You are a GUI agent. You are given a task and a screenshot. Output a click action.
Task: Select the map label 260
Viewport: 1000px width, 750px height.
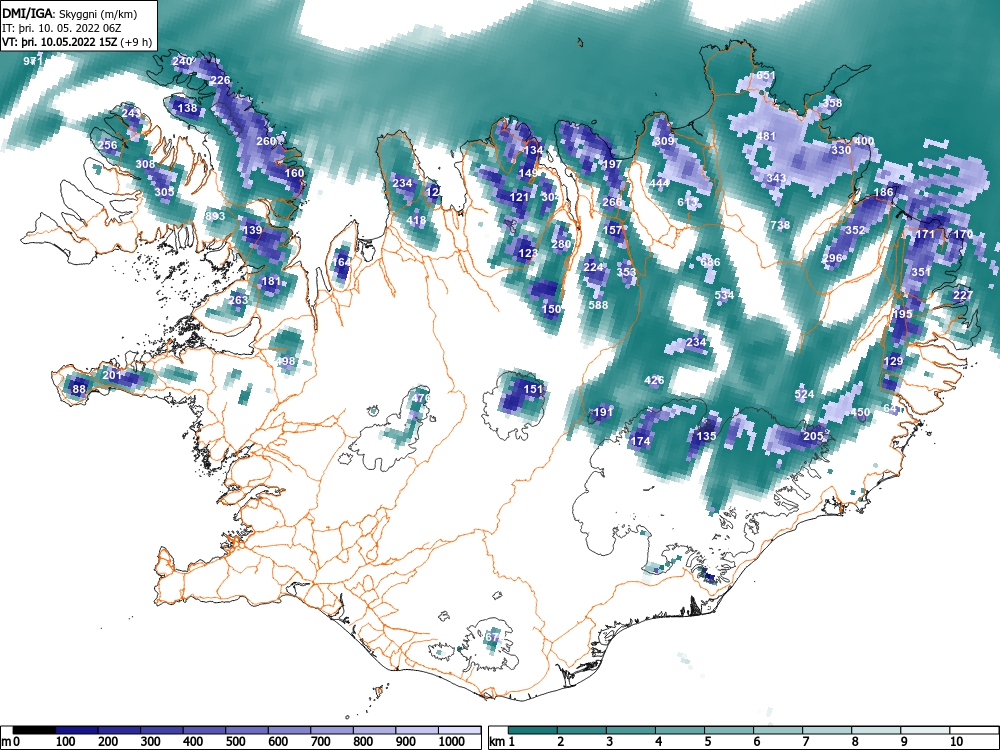coord(266,141)
